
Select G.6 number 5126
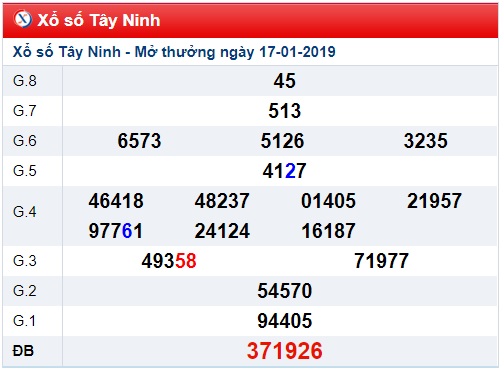coord(282,141)
